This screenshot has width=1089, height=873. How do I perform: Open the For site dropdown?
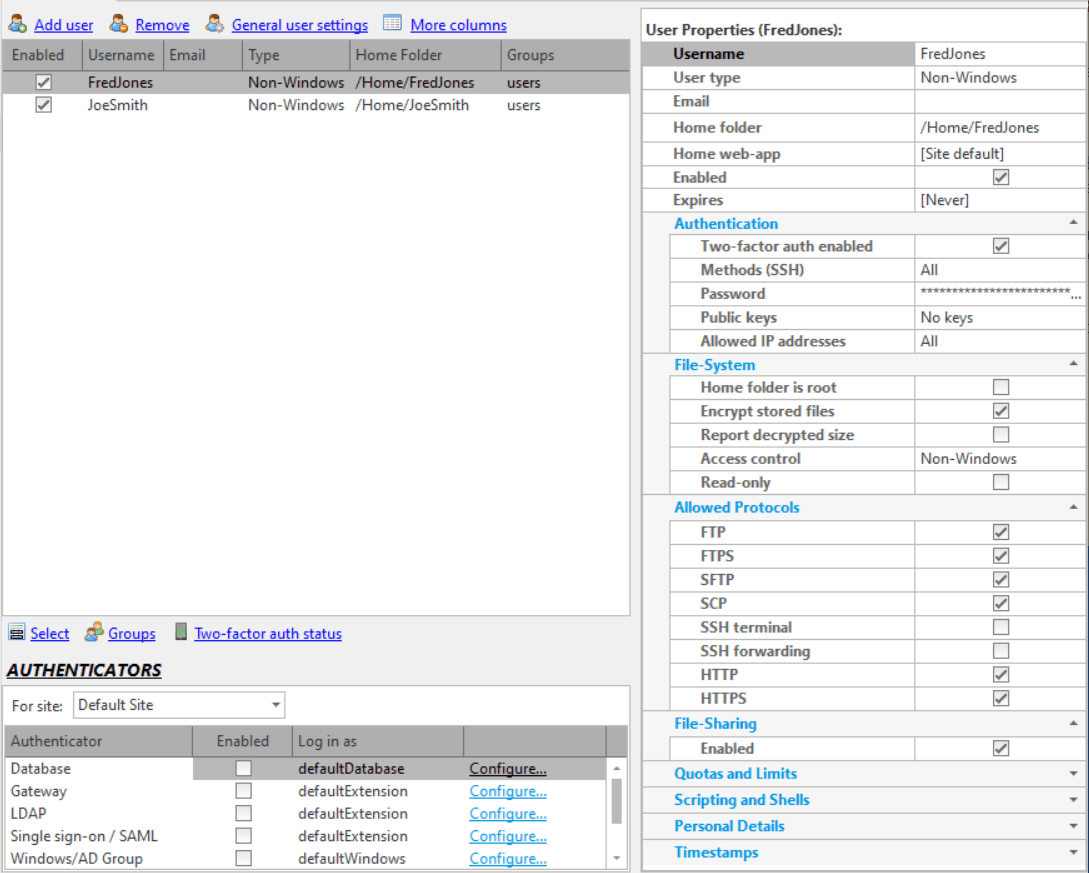(178, 705)
